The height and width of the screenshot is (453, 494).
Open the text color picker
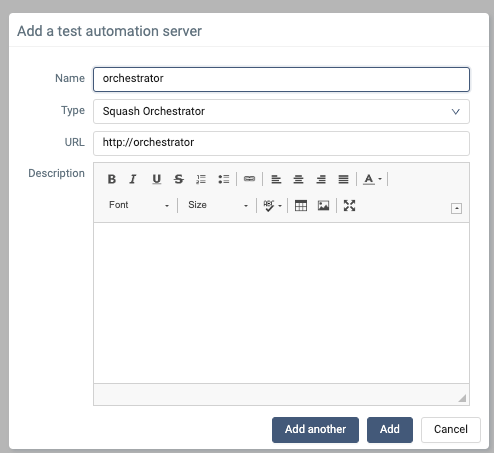372,179
